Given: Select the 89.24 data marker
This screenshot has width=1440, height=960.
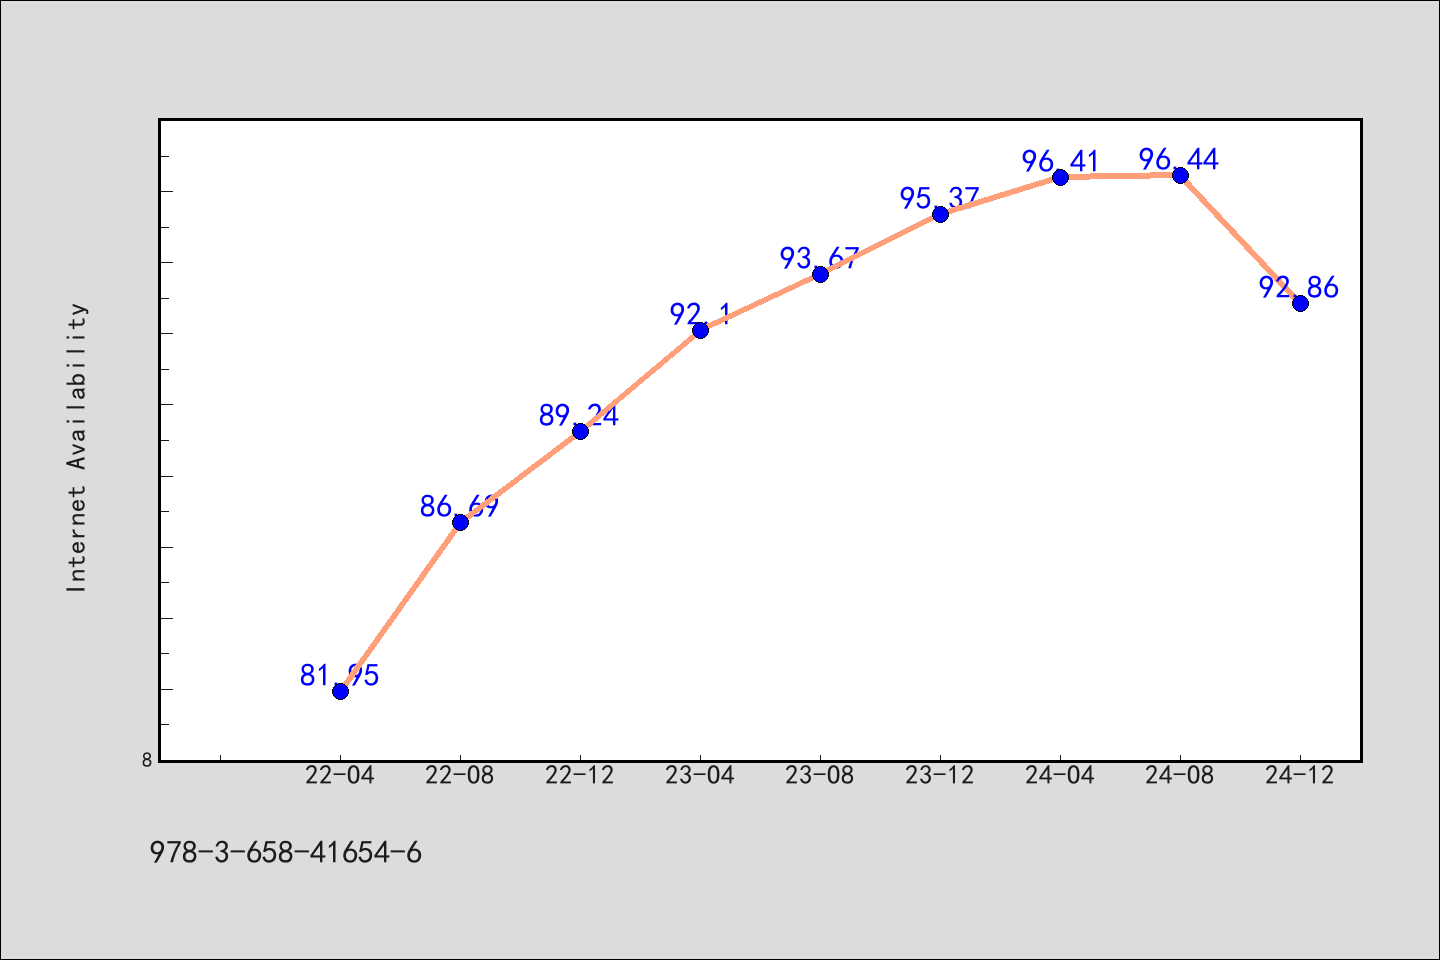Looking at the screenshot, I should pyautogui.click(x=580, y=431).
